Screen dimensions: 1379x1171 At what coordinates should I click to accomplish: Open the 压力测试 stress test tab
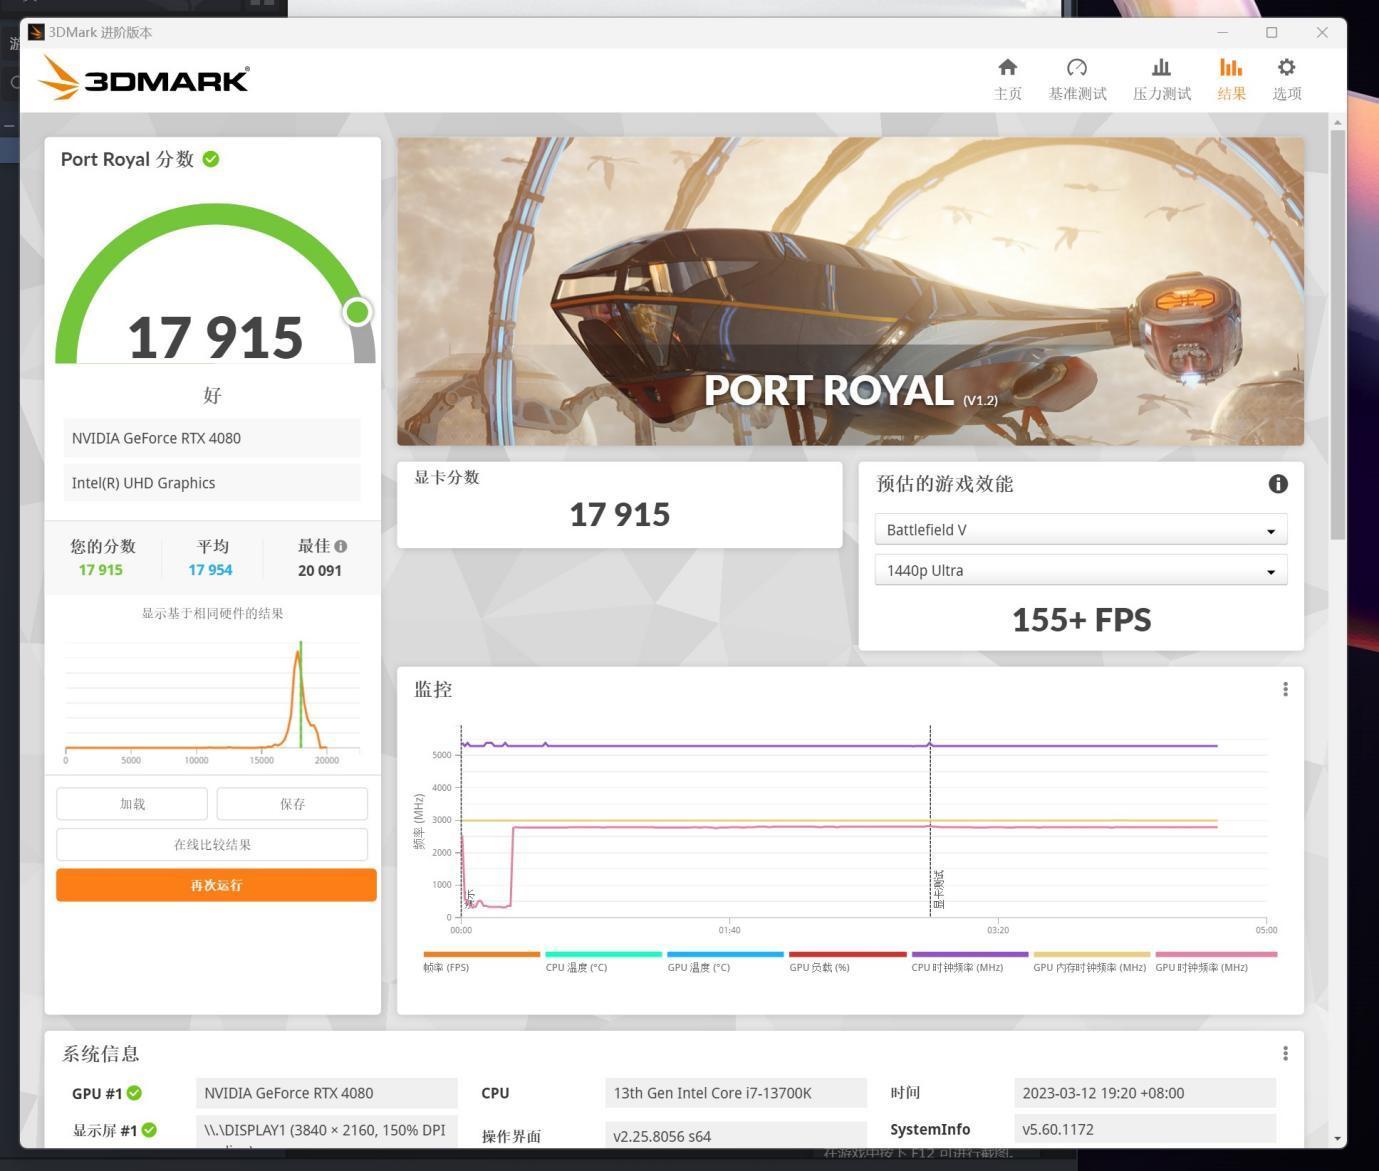click(1161, 78)
